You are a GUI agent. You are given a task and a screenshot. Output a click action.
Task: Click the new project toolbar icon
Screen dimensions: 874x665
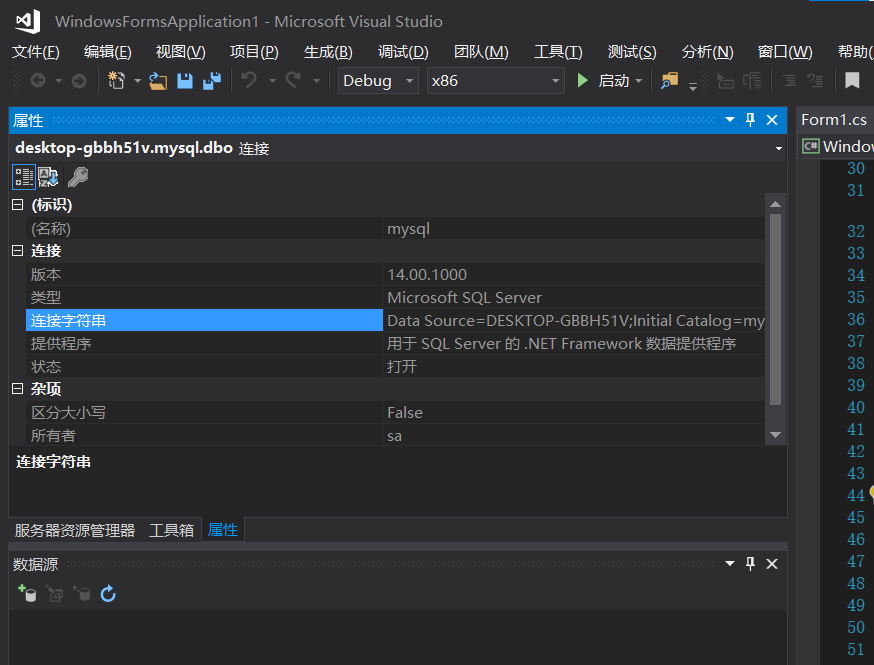click(x=116, y=81)
